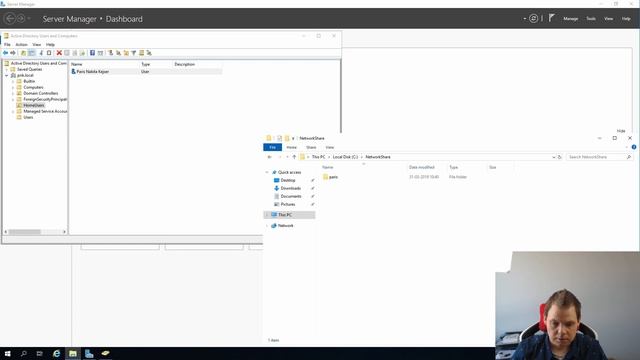Toggle Show/Hide Console Tree icon in AD toolbar
Image resolution: width=640 pixels, height=360 pixels.
pyautogui.click(x=31, y=53)
